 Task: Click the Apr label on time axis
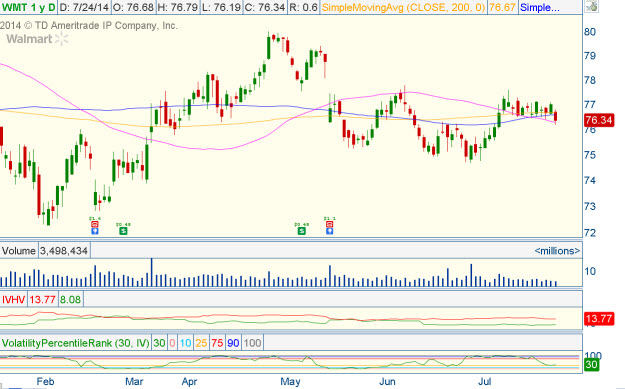click(189, 381)
